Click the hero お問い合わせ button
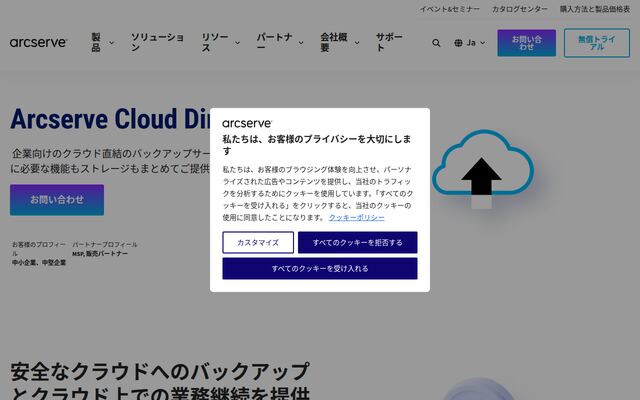 pyautogui.click(x=57, y=200)
